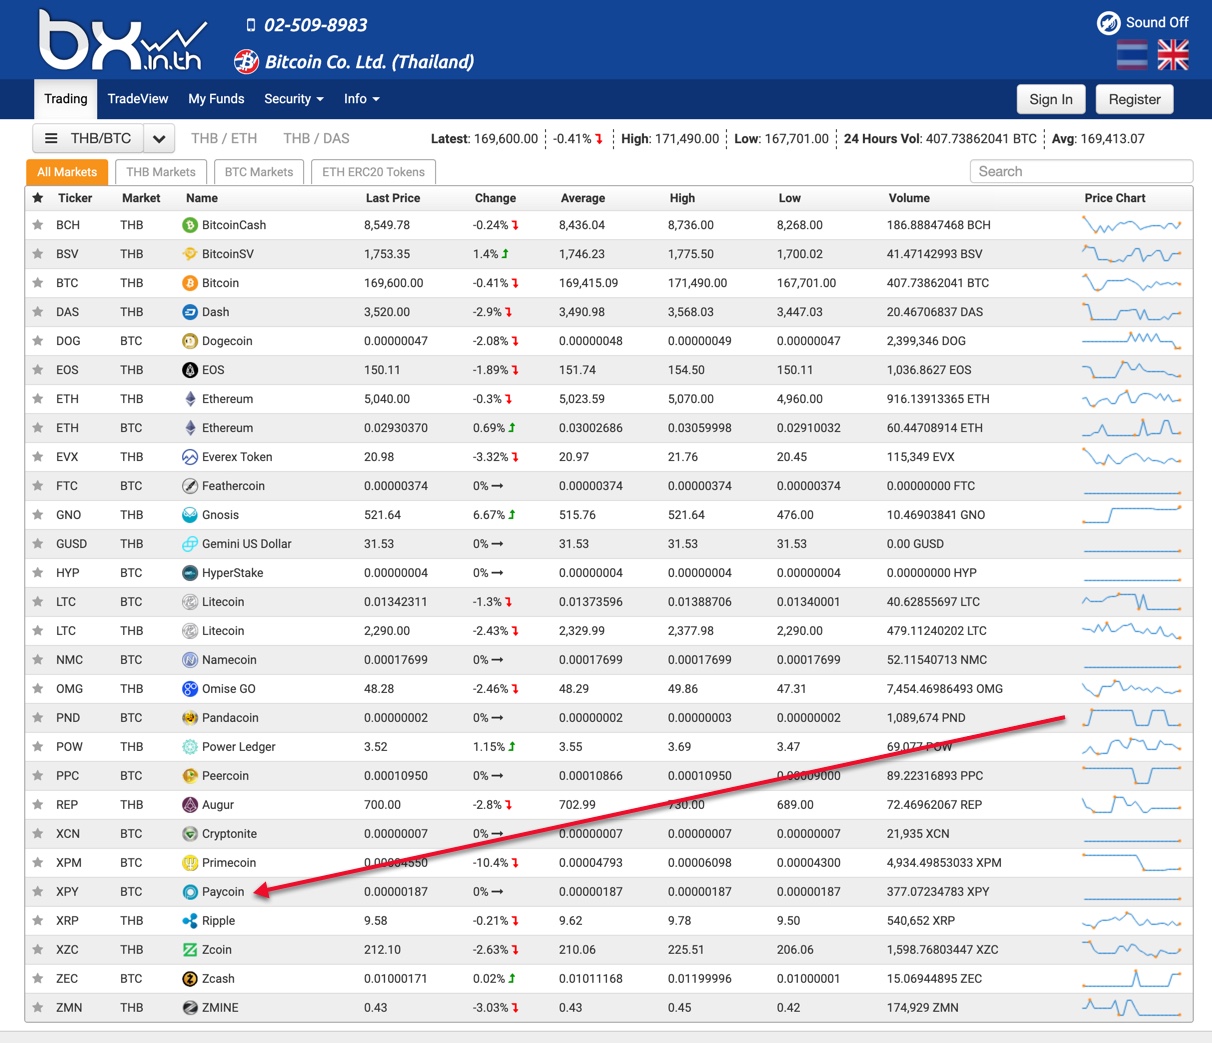1212x1043 pixels.
Task: Click the Peercoin icon
Action: (190, 776)
